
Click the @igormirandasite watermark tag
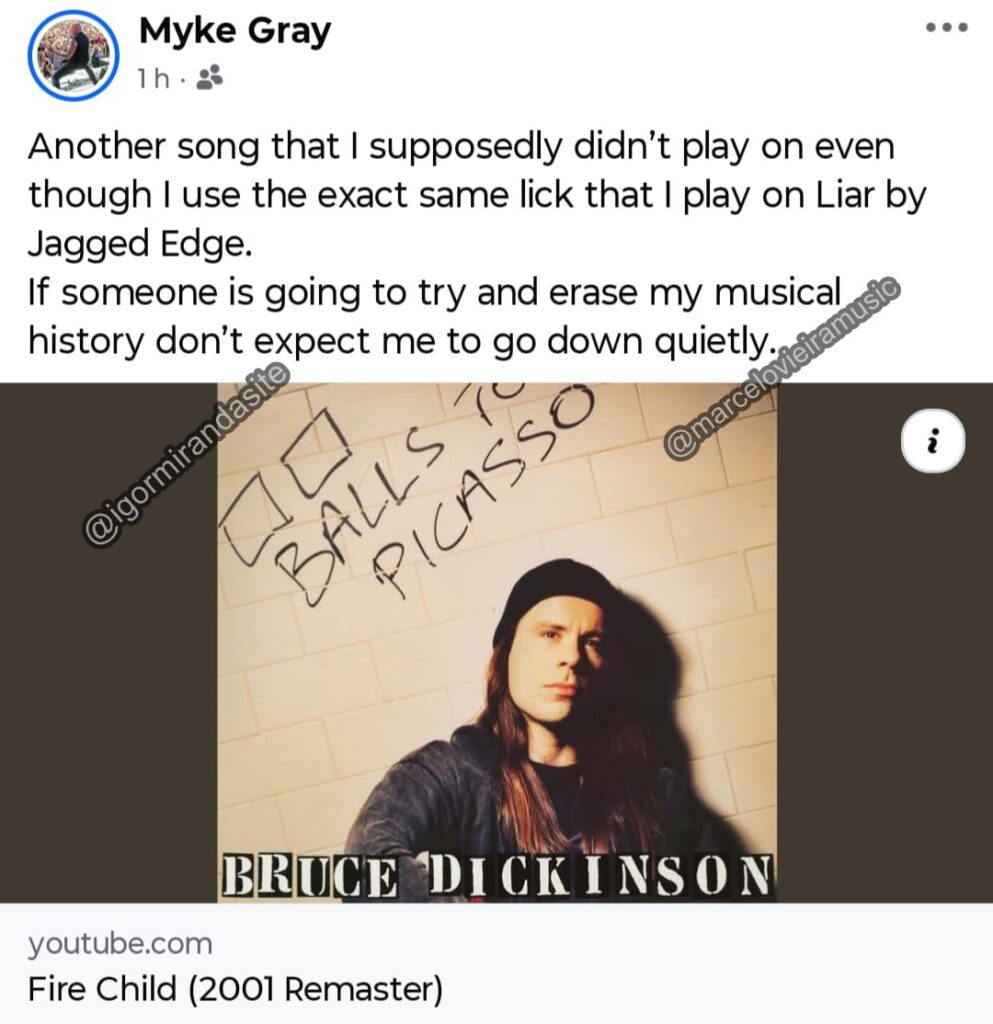tap(185, 454)
